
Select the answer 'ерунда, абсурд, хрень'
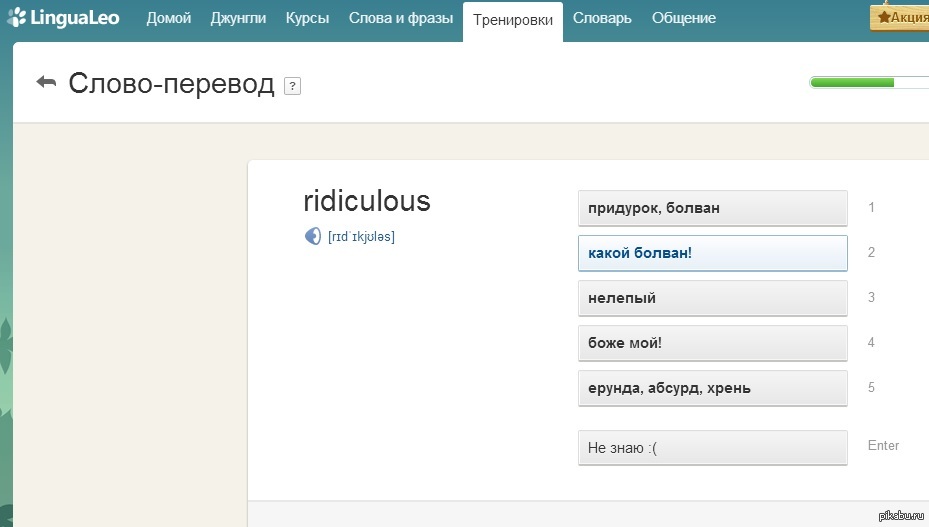click(712, 388)
